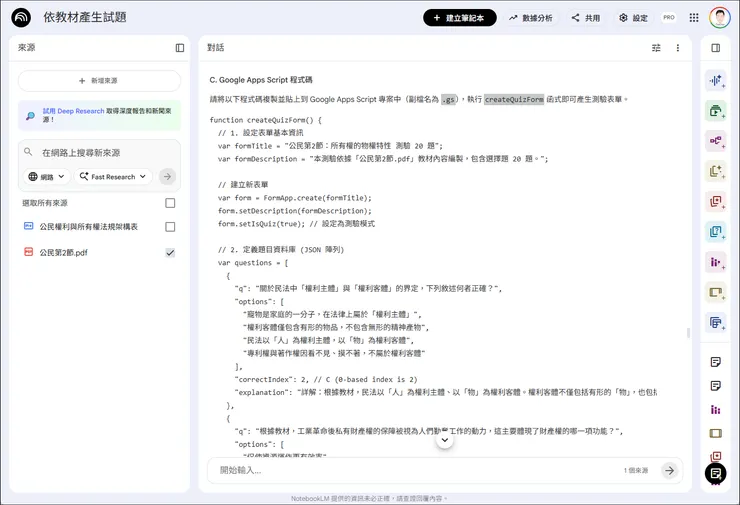The image size is (740, 505).
Task: Click the chat panel vertical scrollbar thumb
Action: pyautogui.click(x=688, y=333)
